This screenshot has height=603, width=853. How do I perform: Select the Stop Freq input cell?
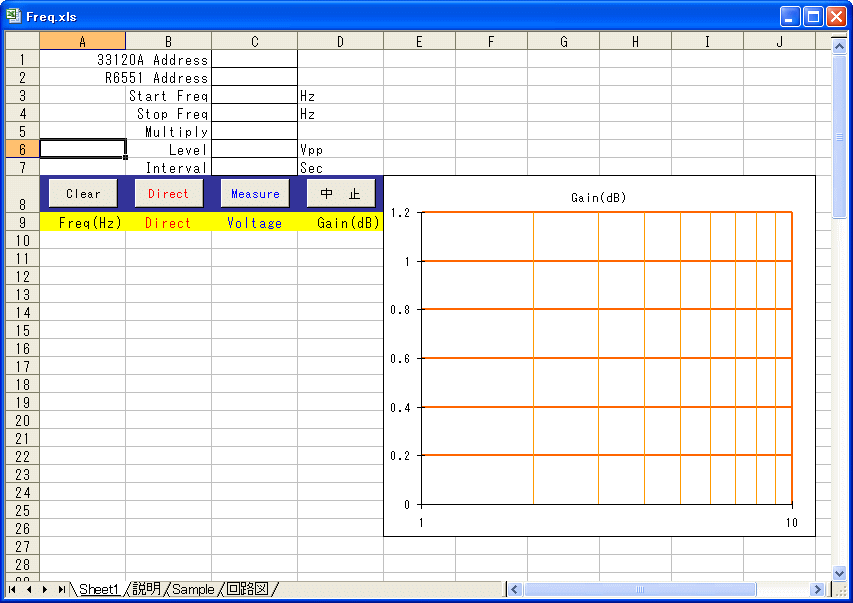click(x=255, y=113)
